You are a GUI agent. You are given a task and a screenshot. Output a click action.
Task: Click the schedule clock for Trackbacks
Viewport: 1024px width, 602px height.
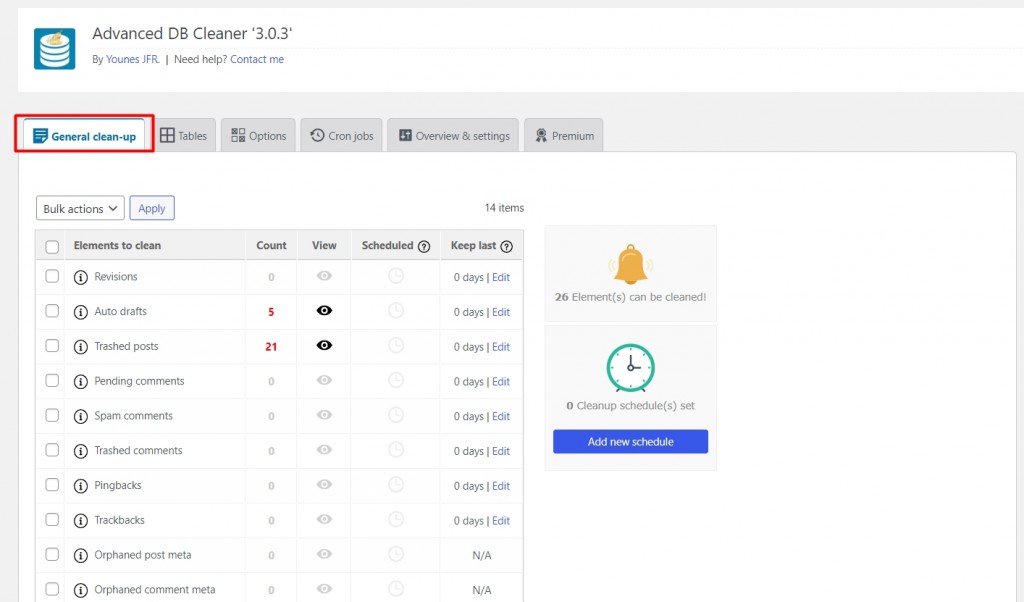pos(396,519)
